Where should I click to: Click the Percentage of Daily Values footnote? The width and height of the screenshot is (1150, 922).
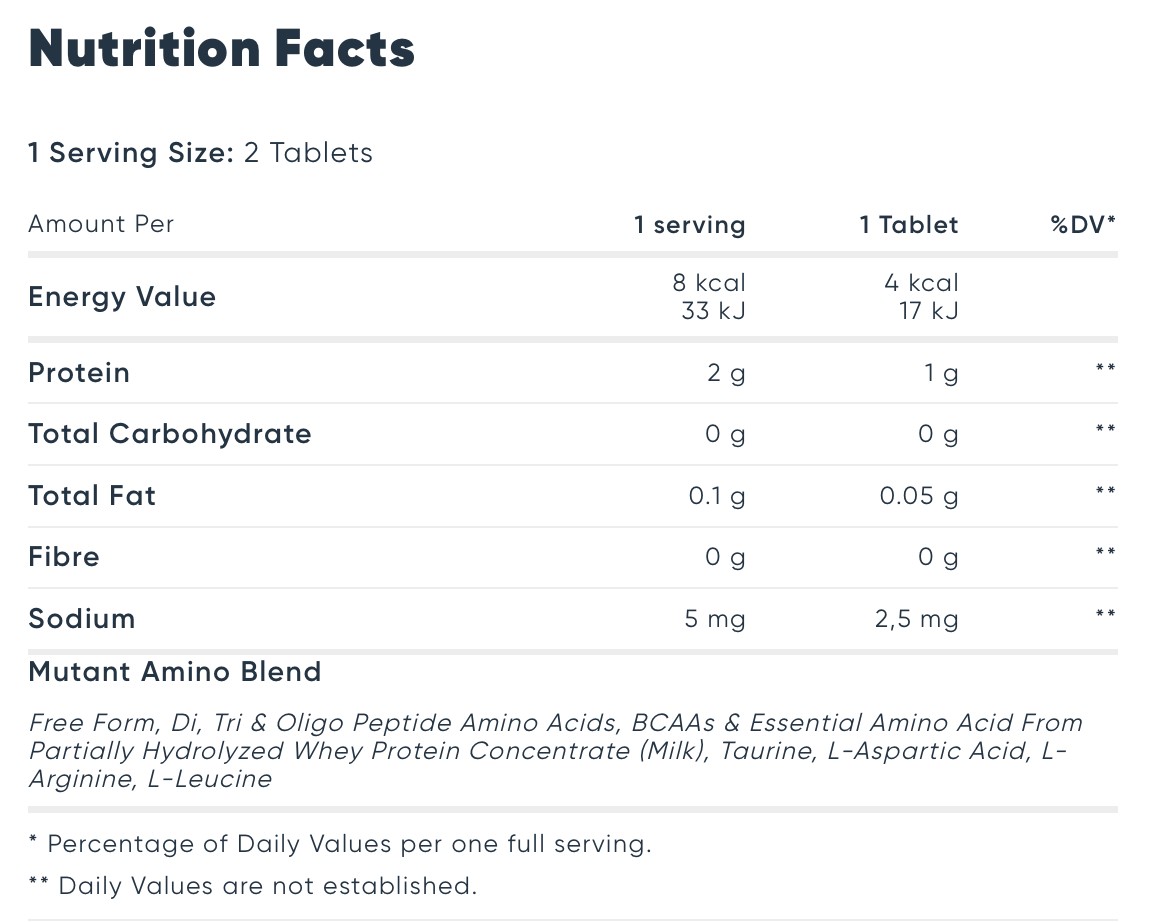coord(340,844)
